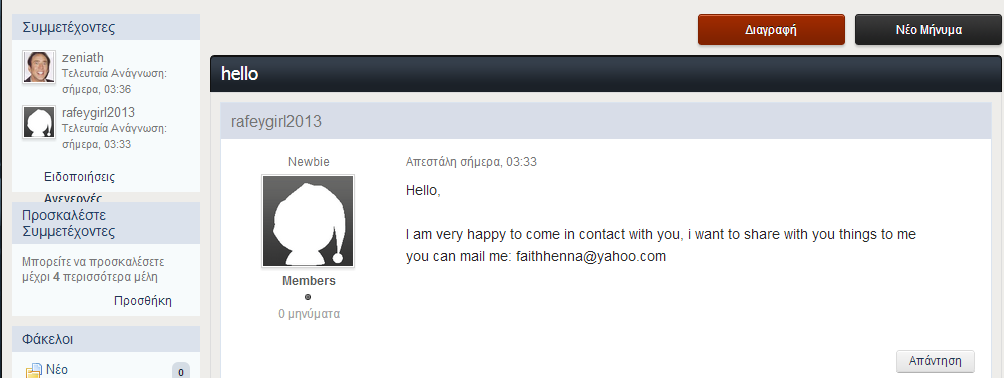
Task: Click rafeygirl2013's small silhouette avatar
Action: click(39, 122)
